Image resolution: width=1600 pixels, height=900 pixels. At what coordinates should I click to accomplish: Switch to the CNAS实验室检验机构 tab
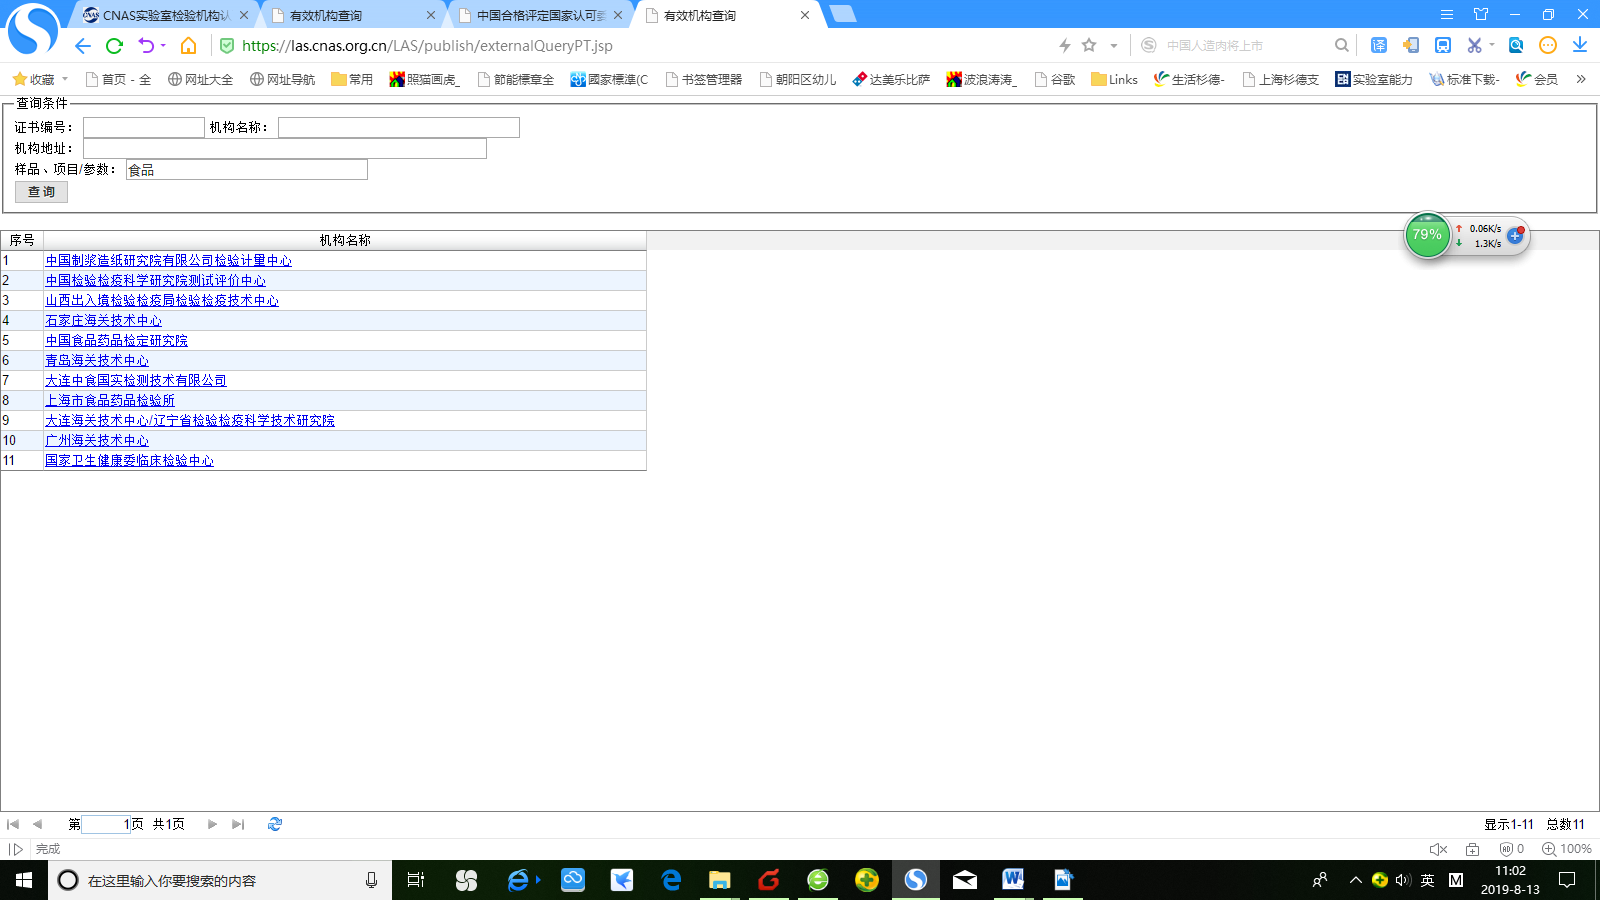pyautogui.click(x=165, y=15)
